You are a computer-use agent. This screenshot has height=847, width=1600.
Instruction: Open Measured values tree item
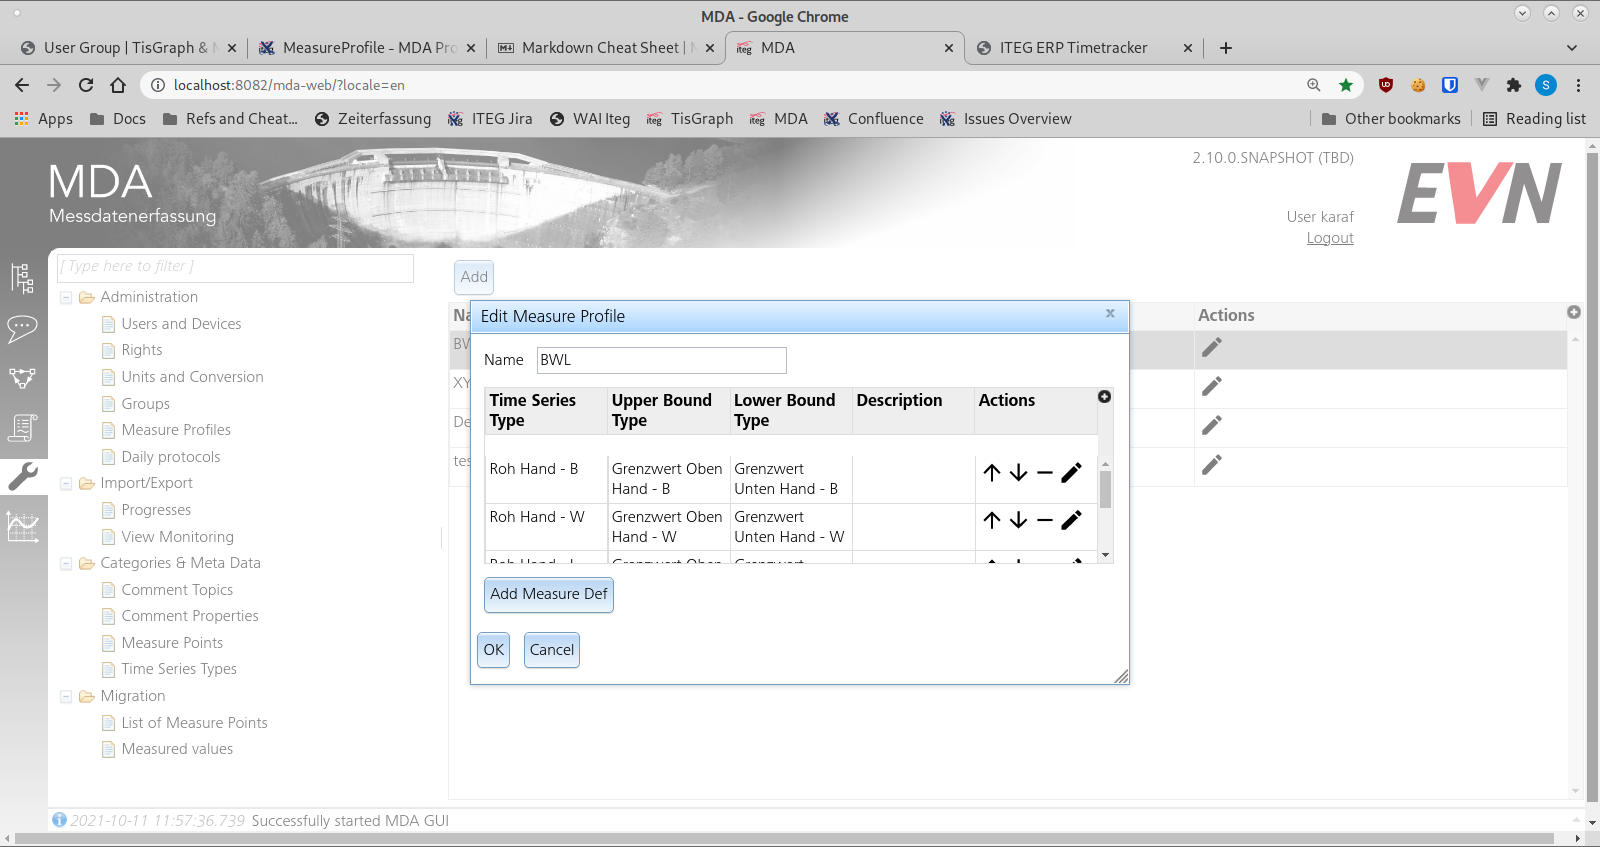pos(177,749)
